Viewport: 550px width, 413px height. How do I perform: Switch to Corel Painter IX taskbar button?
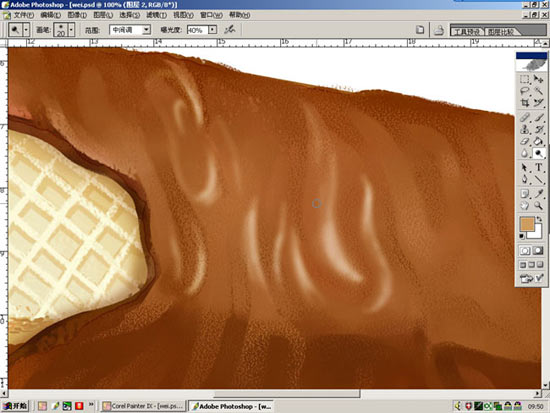(143, 406)
